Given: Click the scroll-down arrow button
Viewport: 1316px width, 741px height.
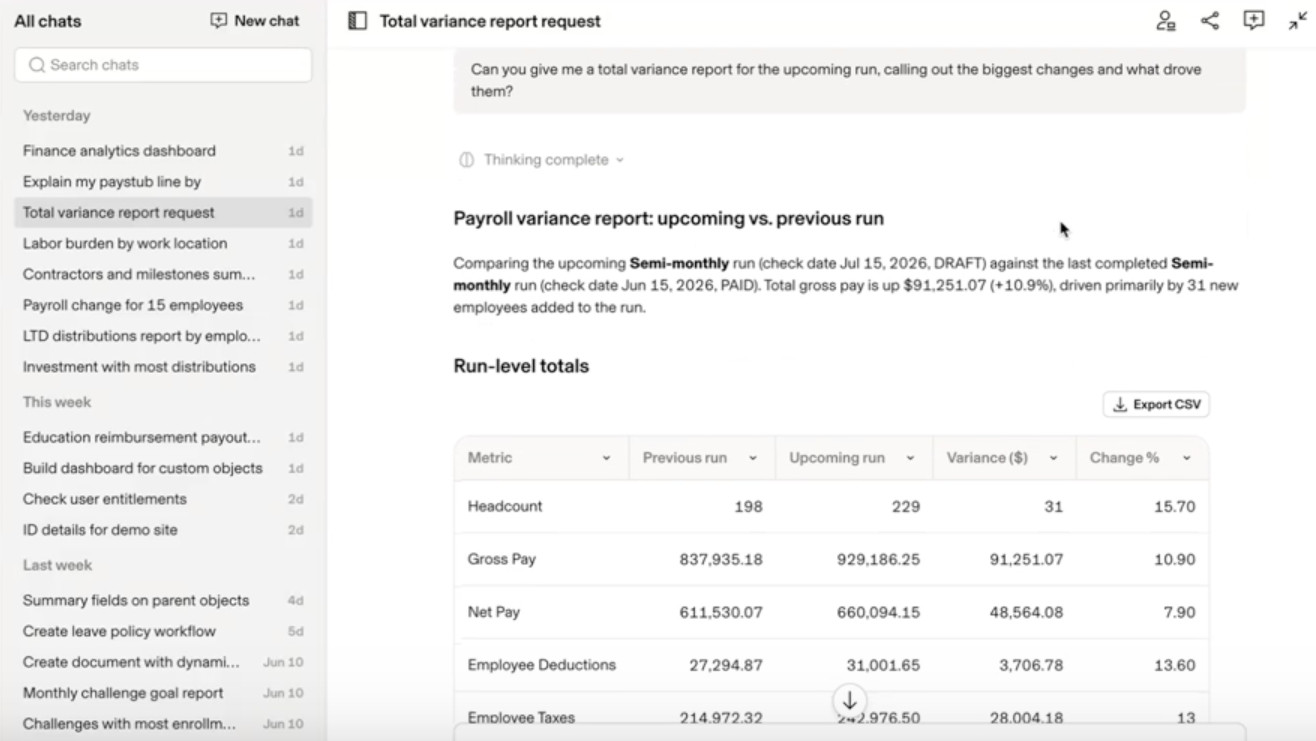Looking at the screenshot, I should coord(849,701).
